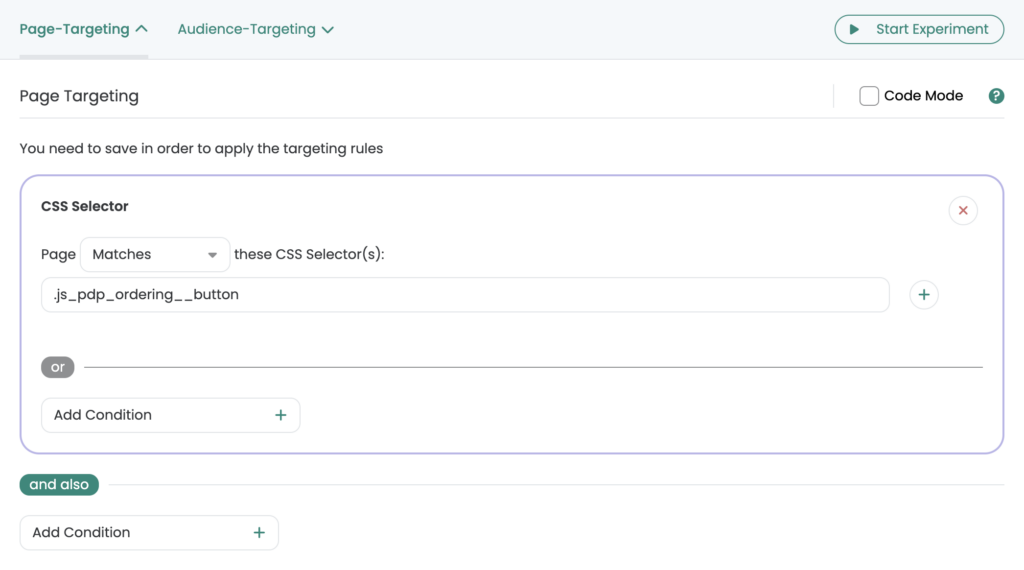Click the CSS Selector heading text
This screenshot has height=570, width=1024.
coord(85,206)
